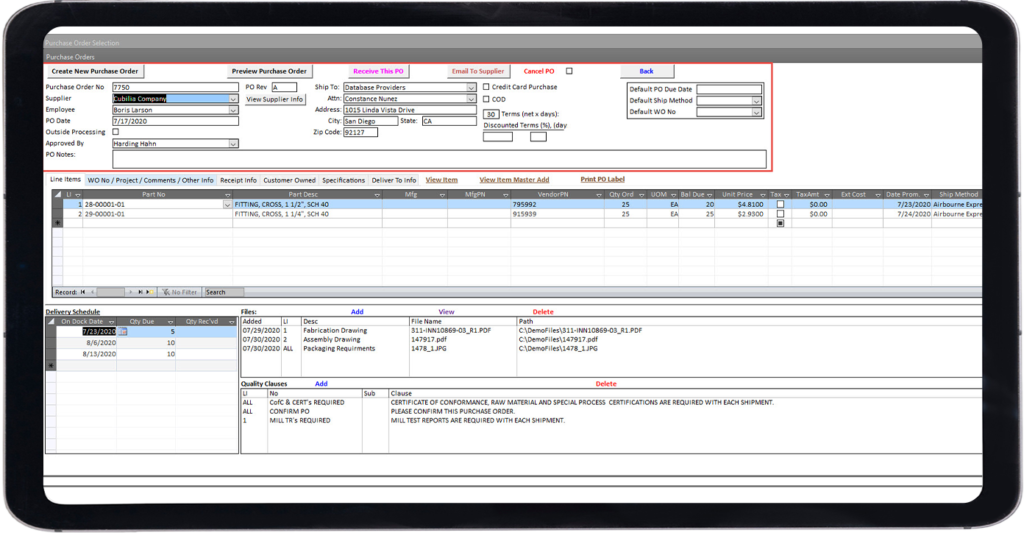Click Create New Purchase Order button
The image size is (1024, 533).
pyautogui.click(x=95, y=71)
